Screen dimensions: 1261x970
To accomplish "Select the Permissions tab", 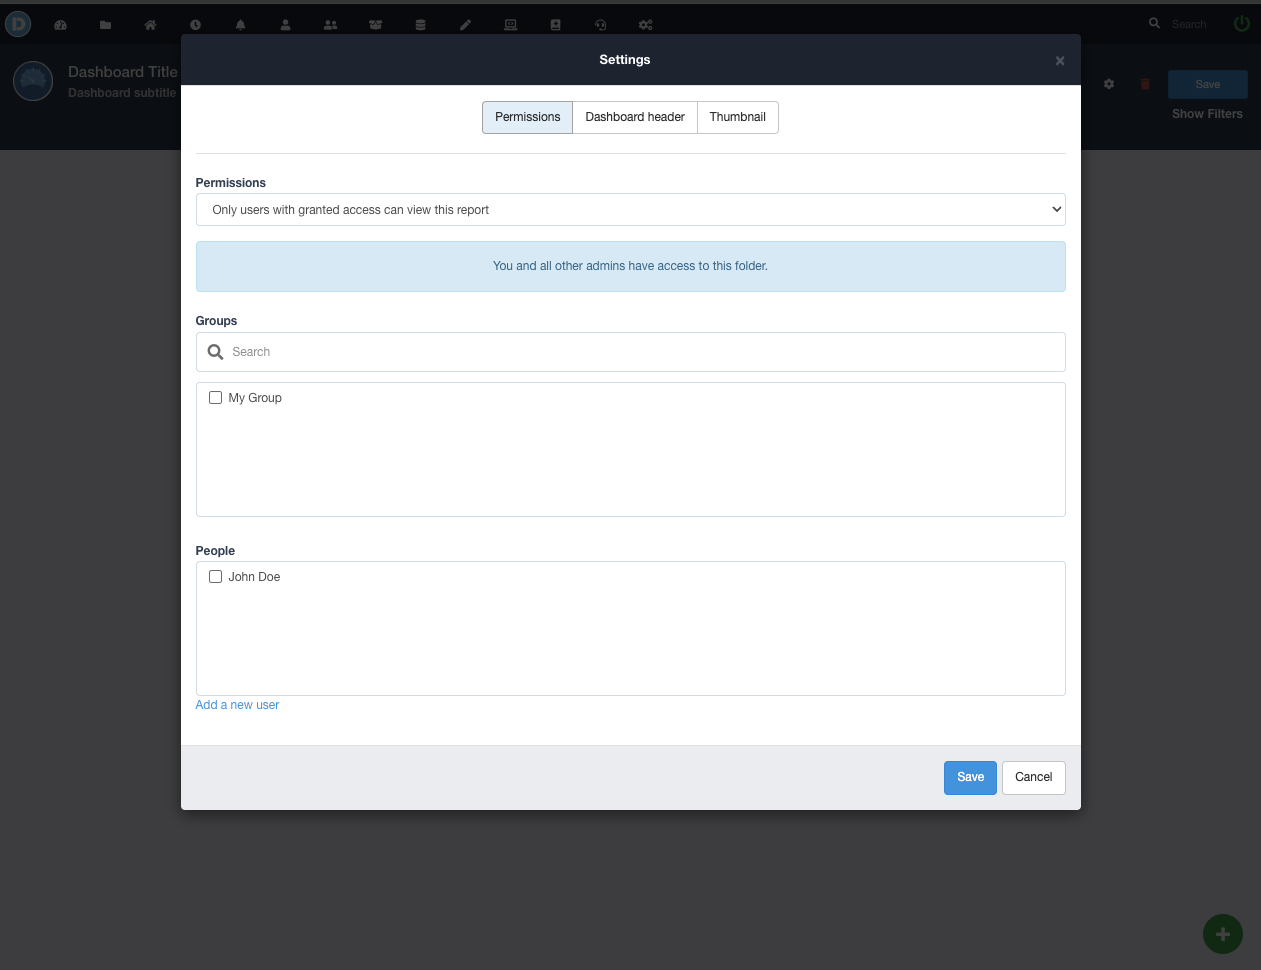I will coord(527,117).
